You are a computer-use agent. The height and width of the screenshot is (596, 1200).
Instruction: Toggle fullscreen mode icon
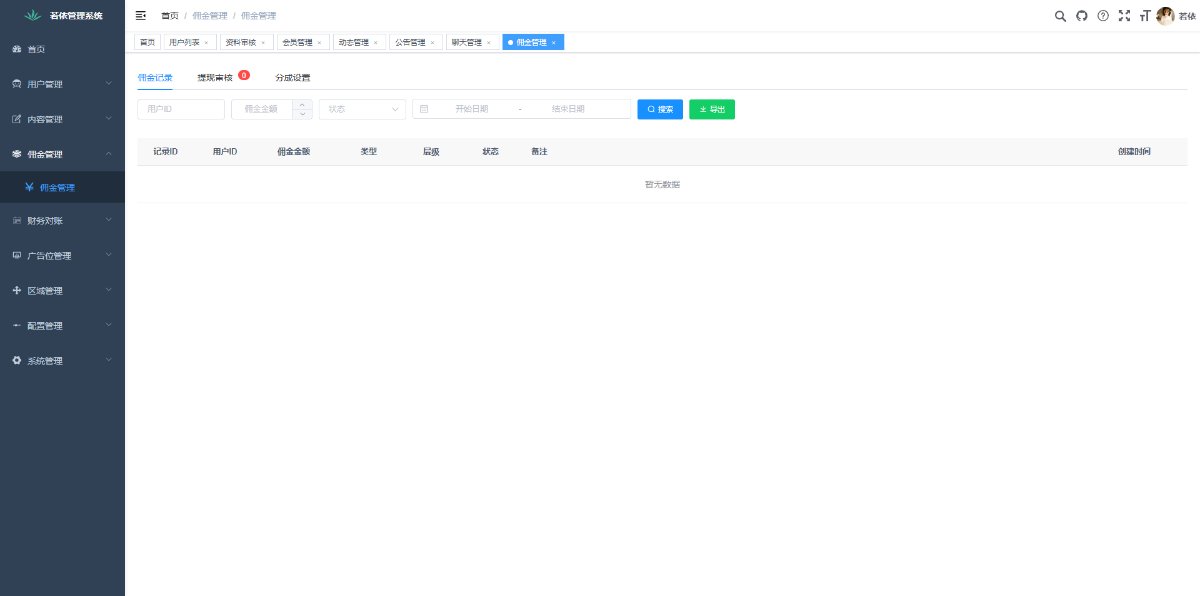click(x=1124, y=16)
